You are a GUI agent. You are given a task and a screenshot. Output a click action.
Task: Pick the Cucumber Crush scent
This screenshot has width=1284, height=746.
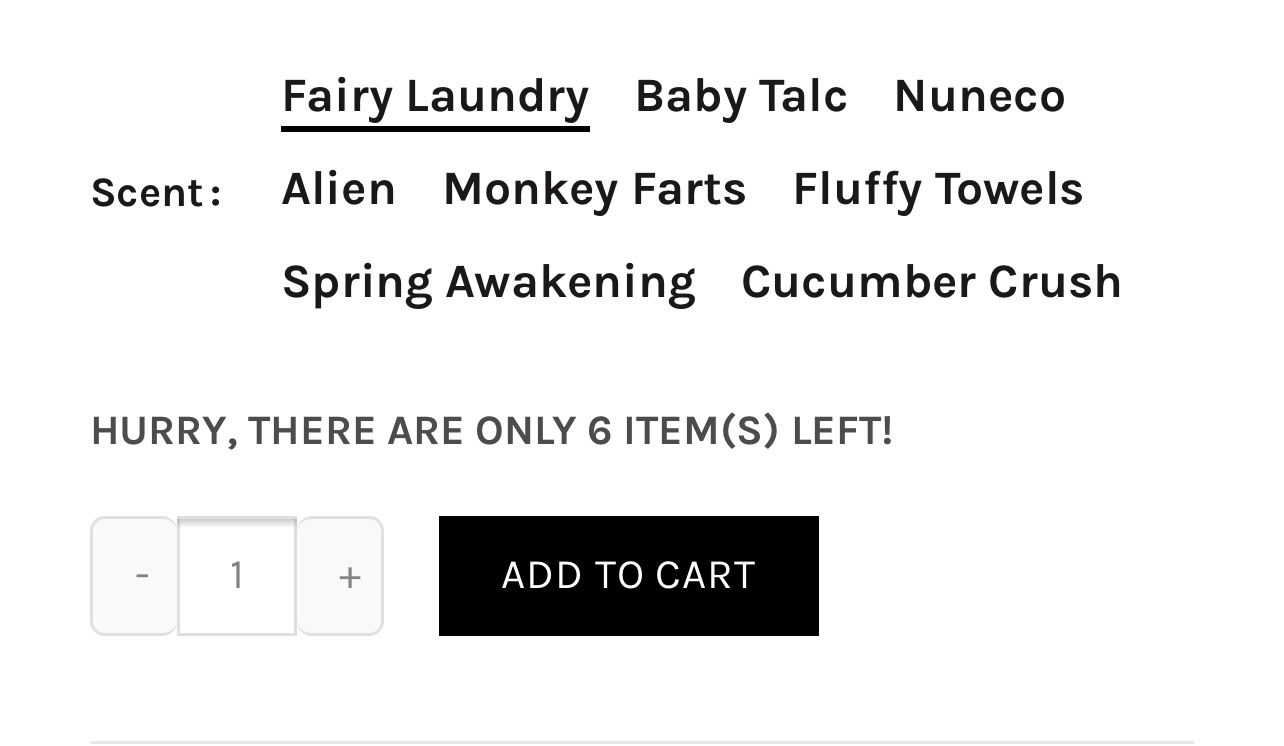[931, 282]
